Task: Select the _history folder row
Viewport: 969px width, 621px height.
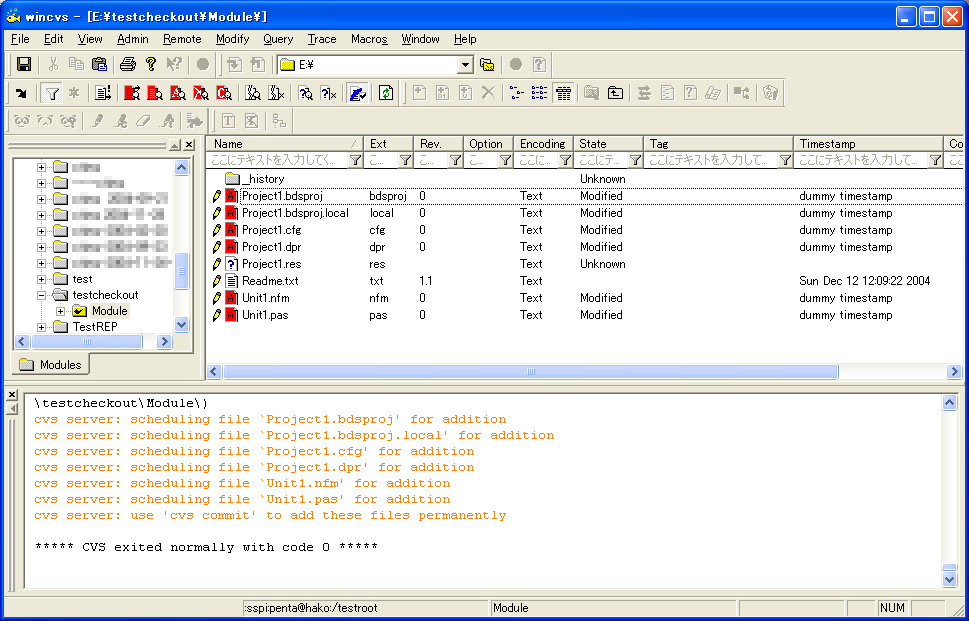Action: [584, 179]
